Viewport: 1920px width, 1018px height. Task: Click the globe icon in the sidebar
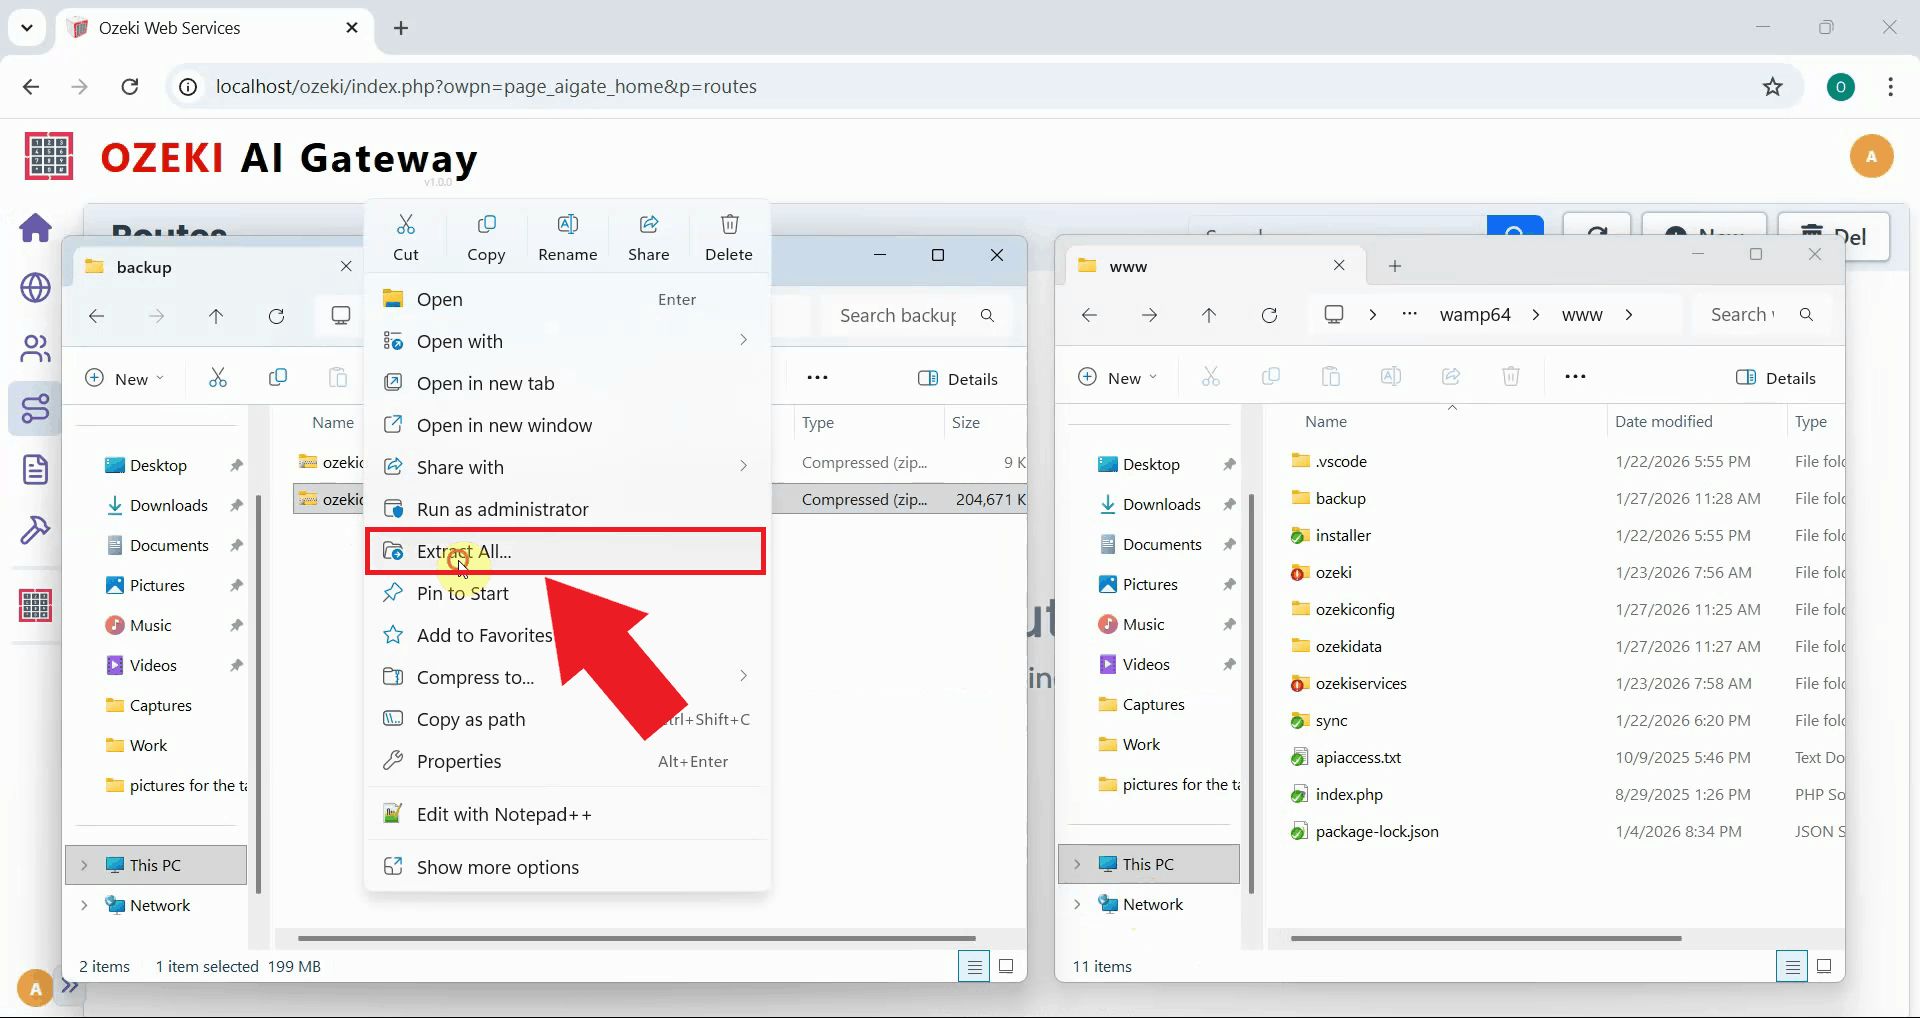[x=35, y=288]
